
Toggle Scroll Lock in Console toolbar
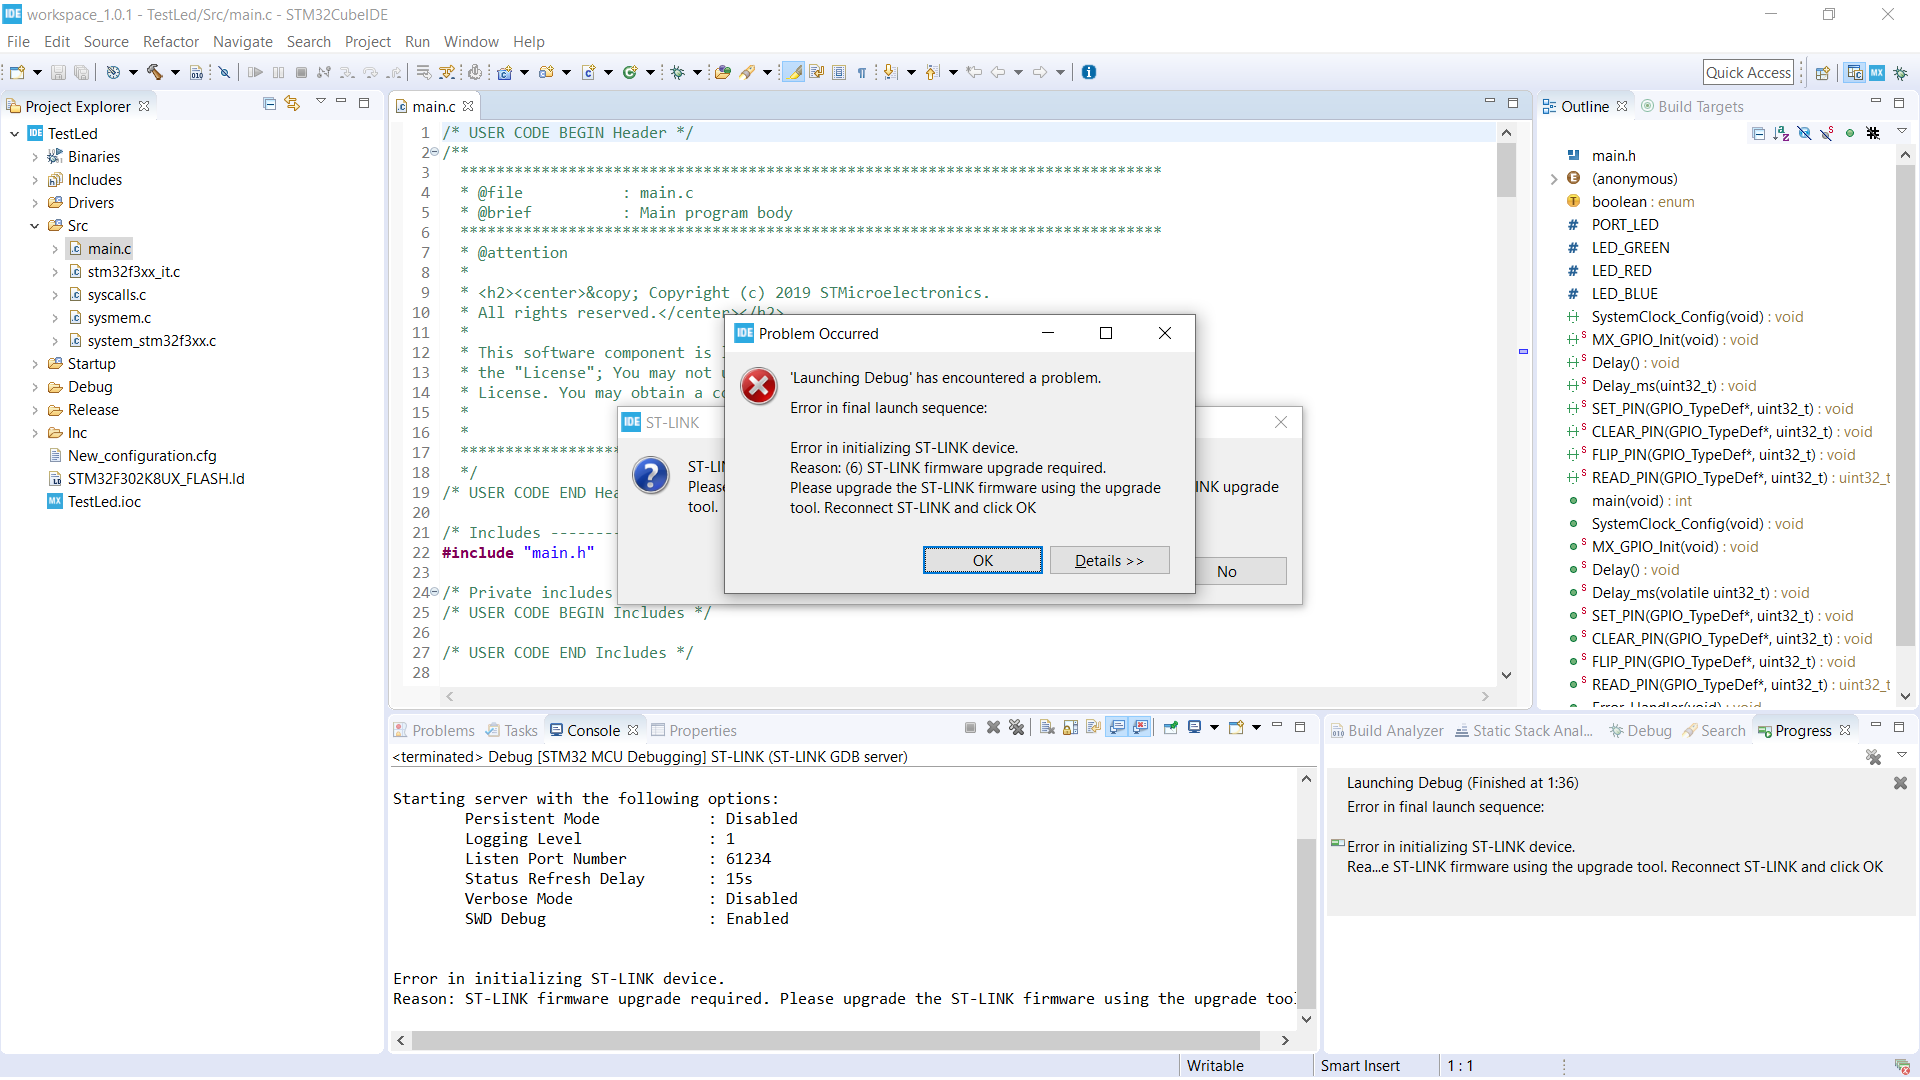tap(1070, 728)
